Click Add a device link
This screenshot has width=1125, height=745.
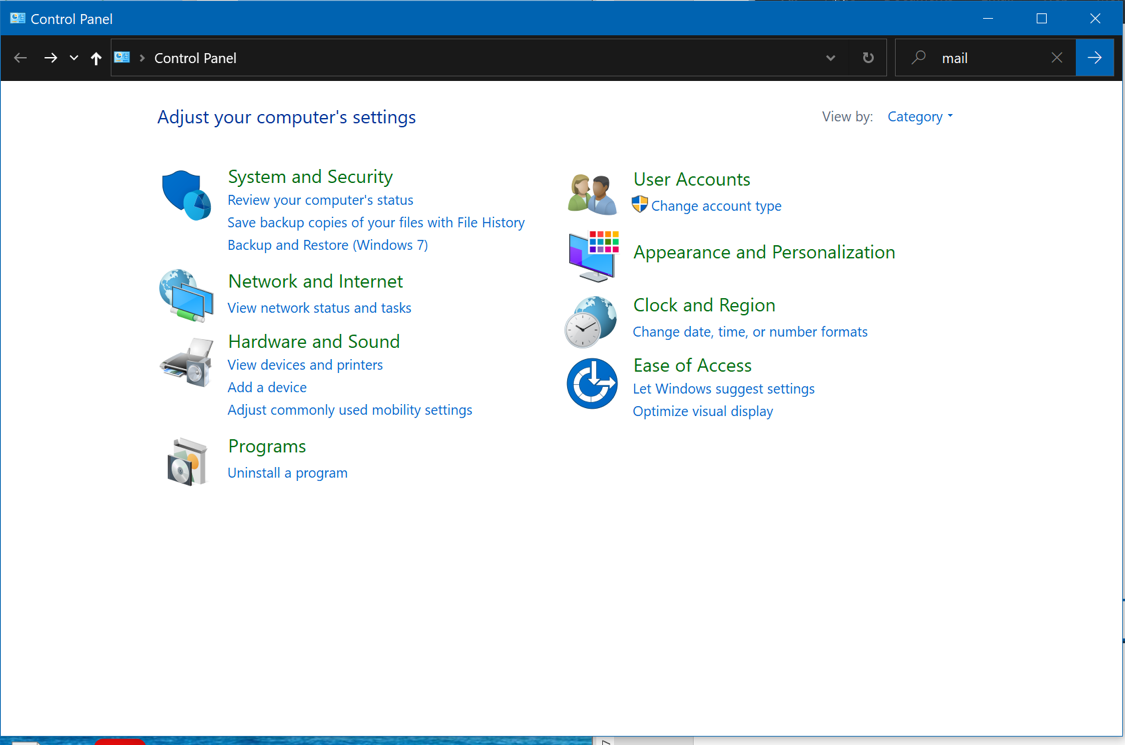267,388
